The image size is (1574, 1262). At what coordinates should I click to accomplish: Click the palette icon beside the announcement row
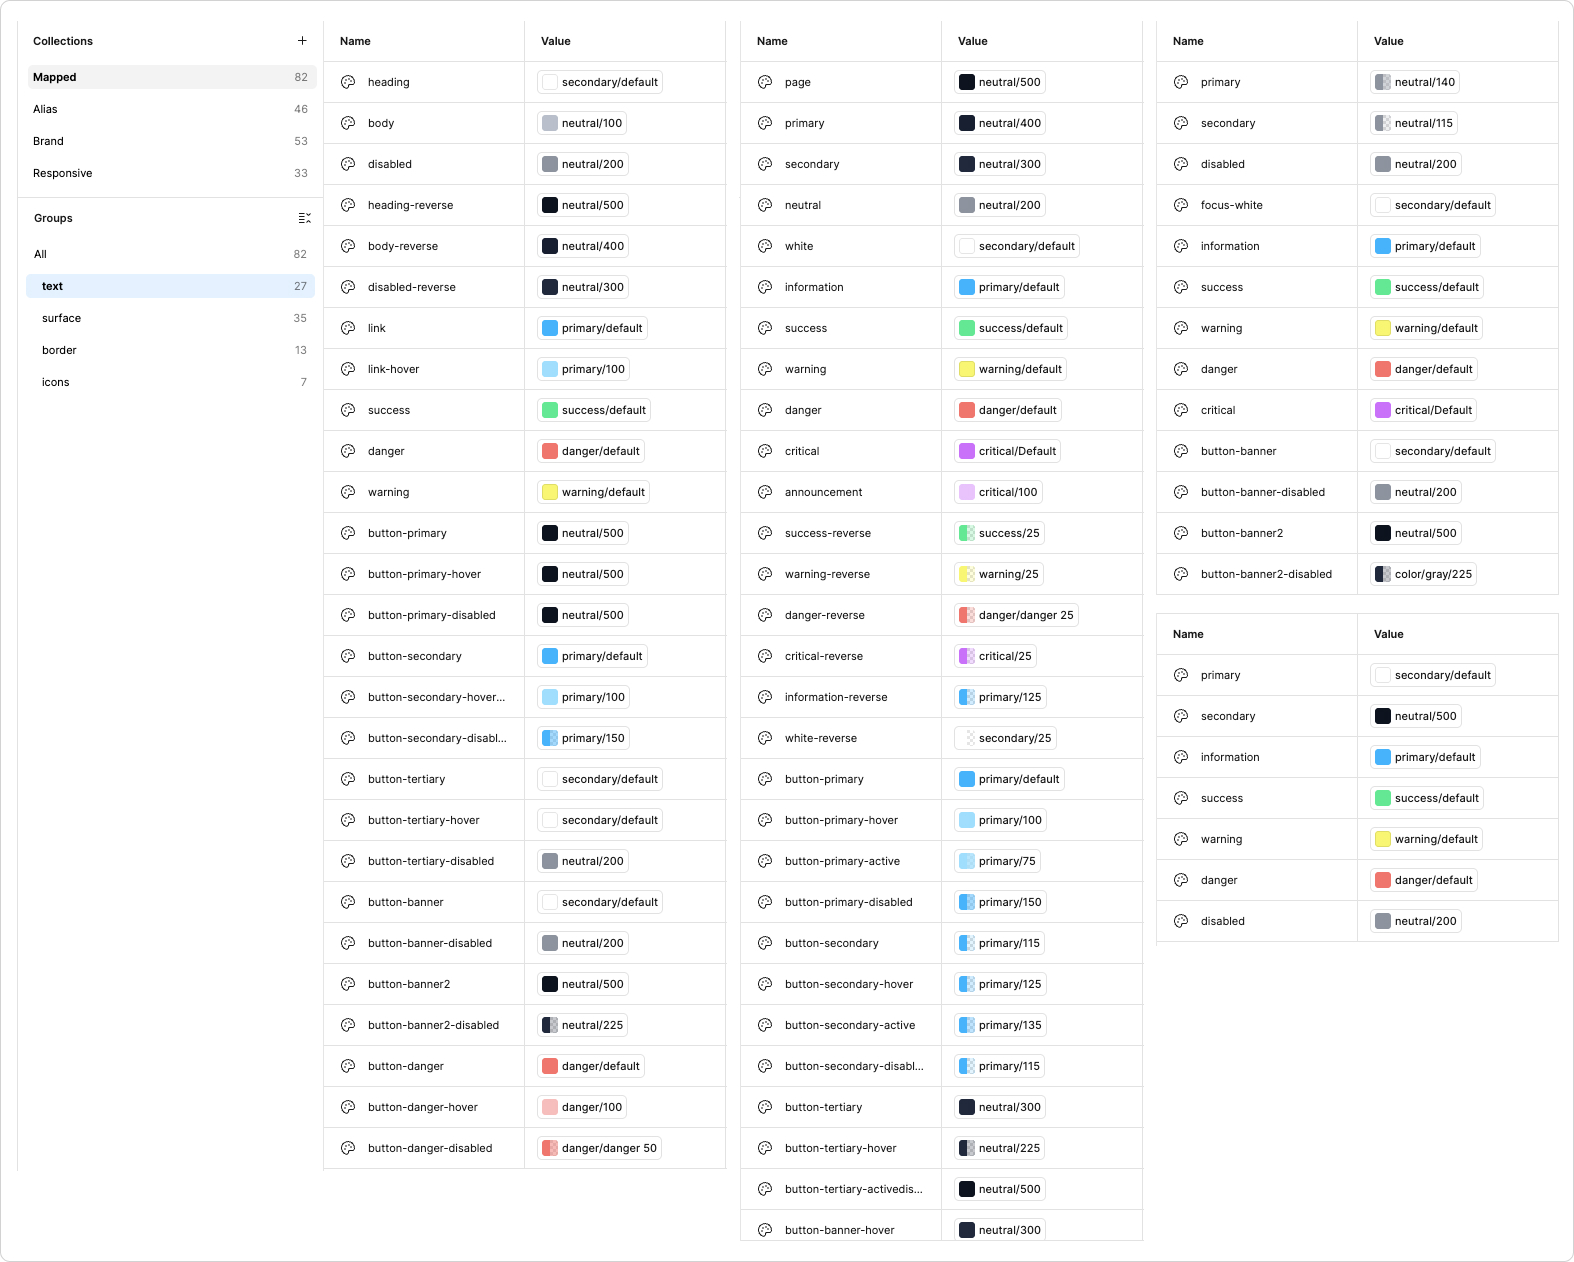pyautogui.click(x=765, y=492)
